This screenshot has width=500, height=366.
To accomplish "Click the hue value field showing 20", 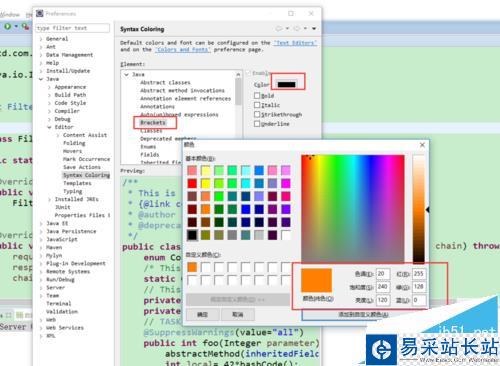I will click(383, 274).
